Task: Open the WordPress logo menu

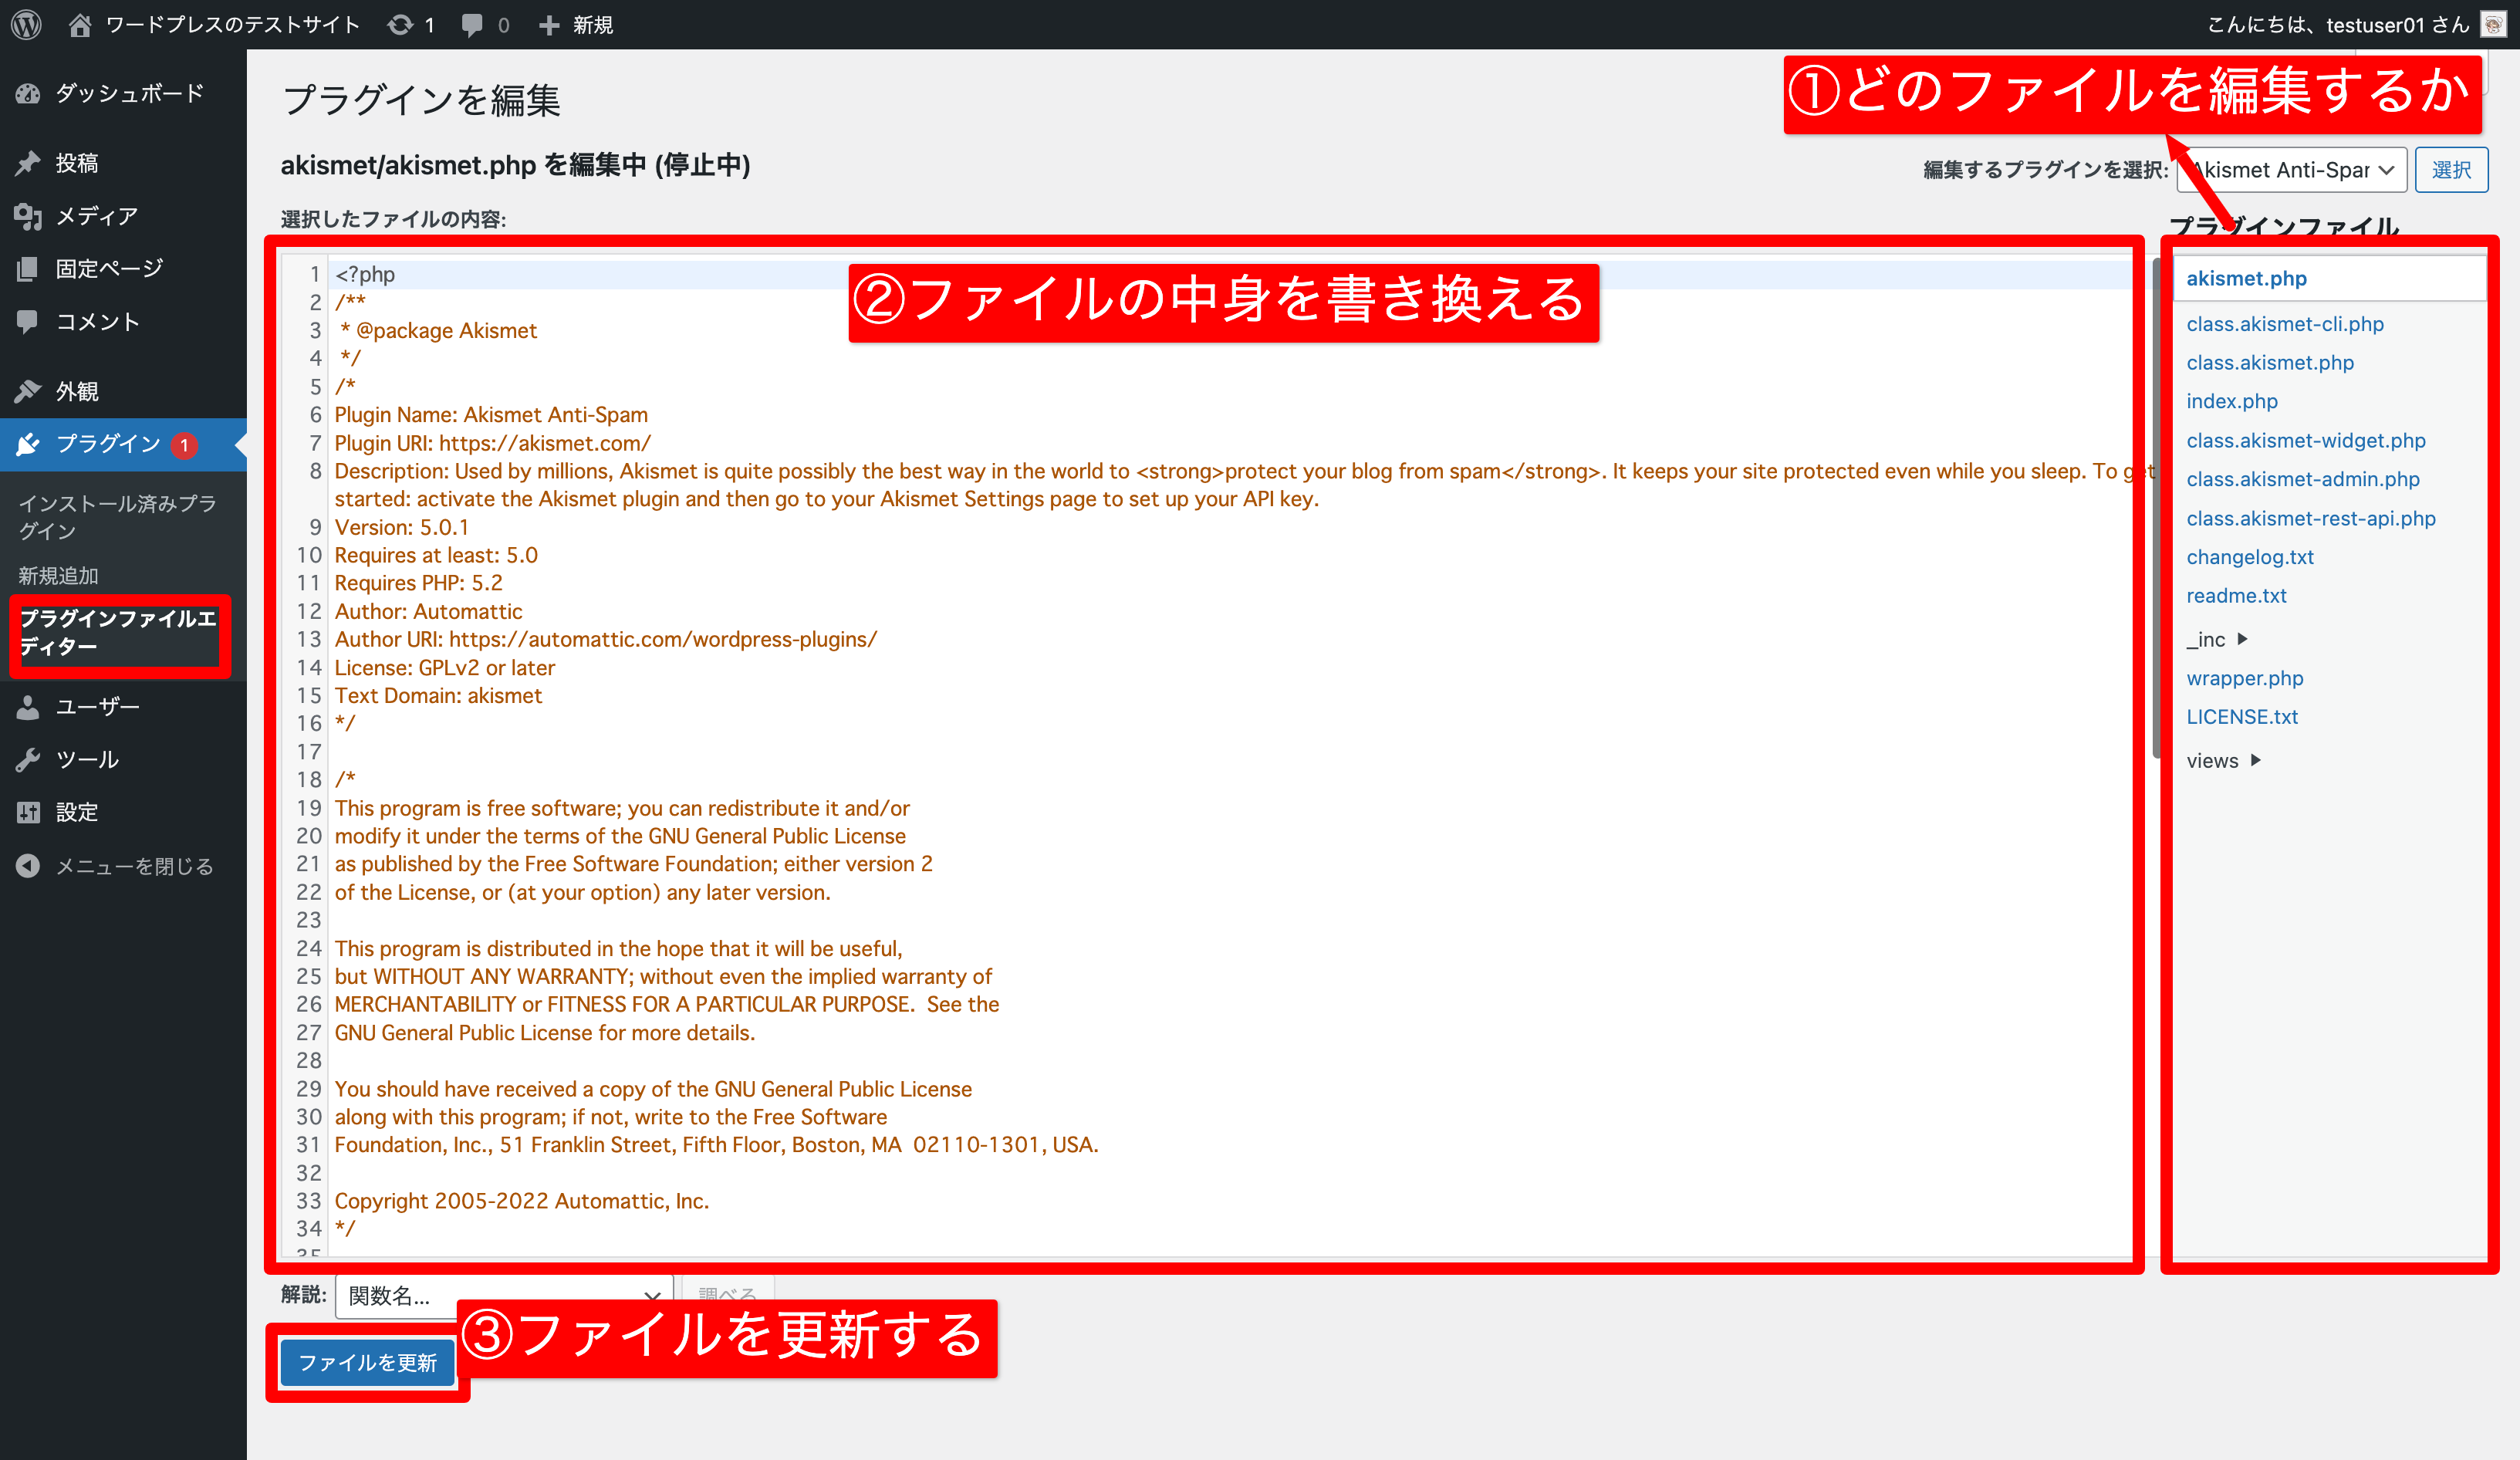Action: coord(27,24)
